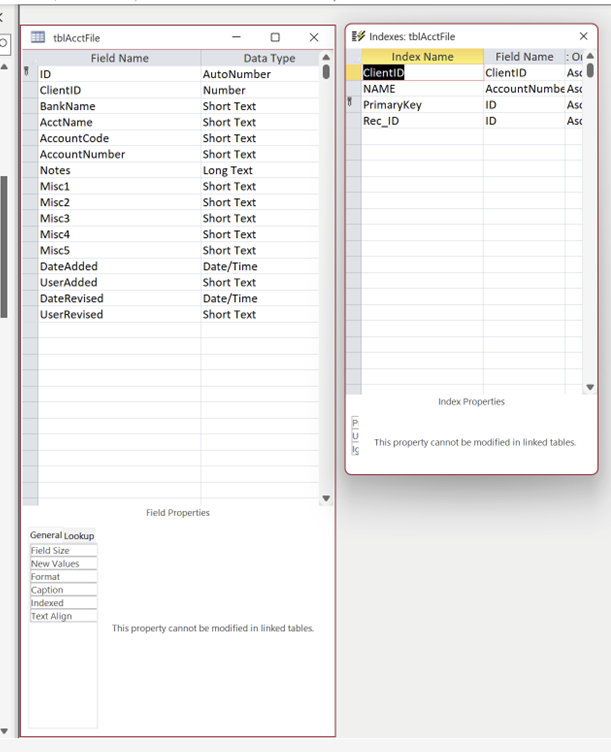Select the AcctName field name
This screenshot has width=611, height=752.
(119, 122)
